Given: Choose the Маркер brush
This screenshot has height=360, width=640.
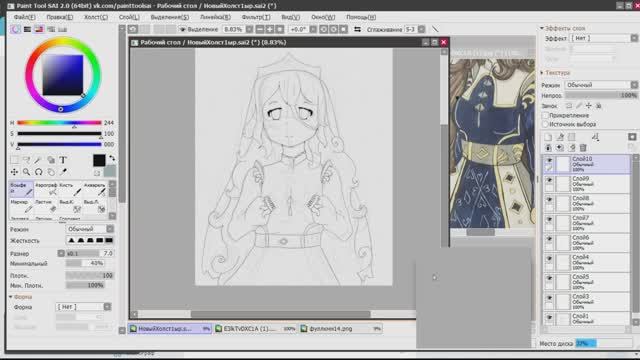Looking at the screenshot, I should click(x=21, y=206).
